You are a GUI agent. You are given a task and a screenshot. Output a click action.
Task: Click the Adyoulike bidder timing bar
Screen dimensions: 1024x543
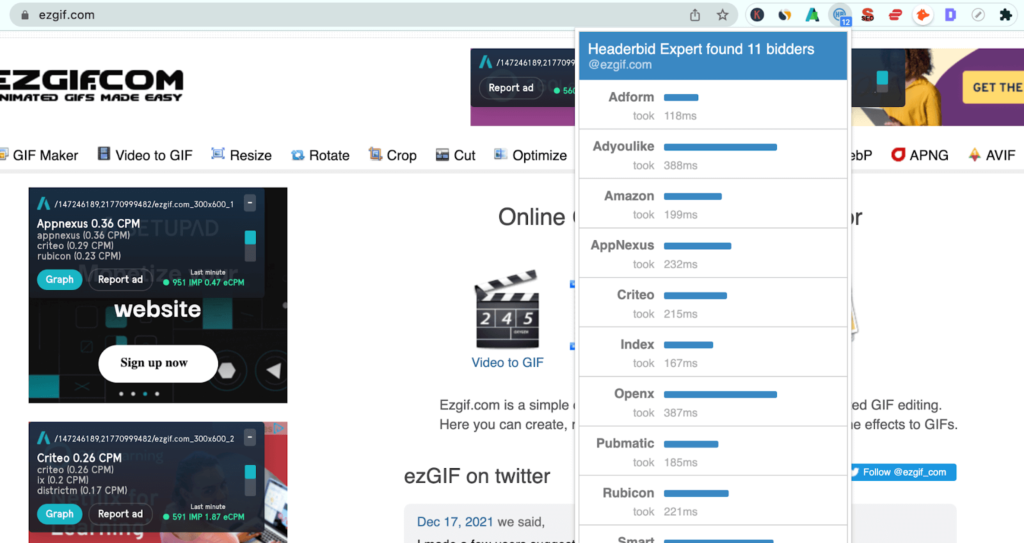click(720, 147)
